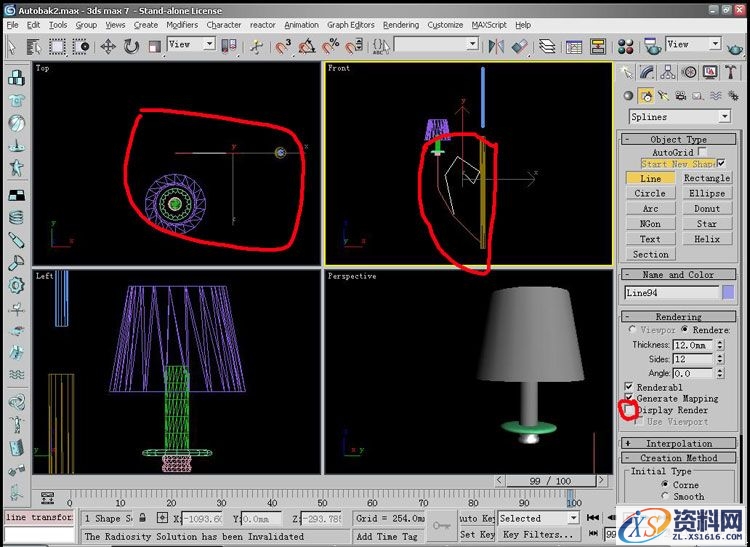Uncheck the Start New Shape checkbox
This screenshot has height=547, width=750.
point(721,164)
